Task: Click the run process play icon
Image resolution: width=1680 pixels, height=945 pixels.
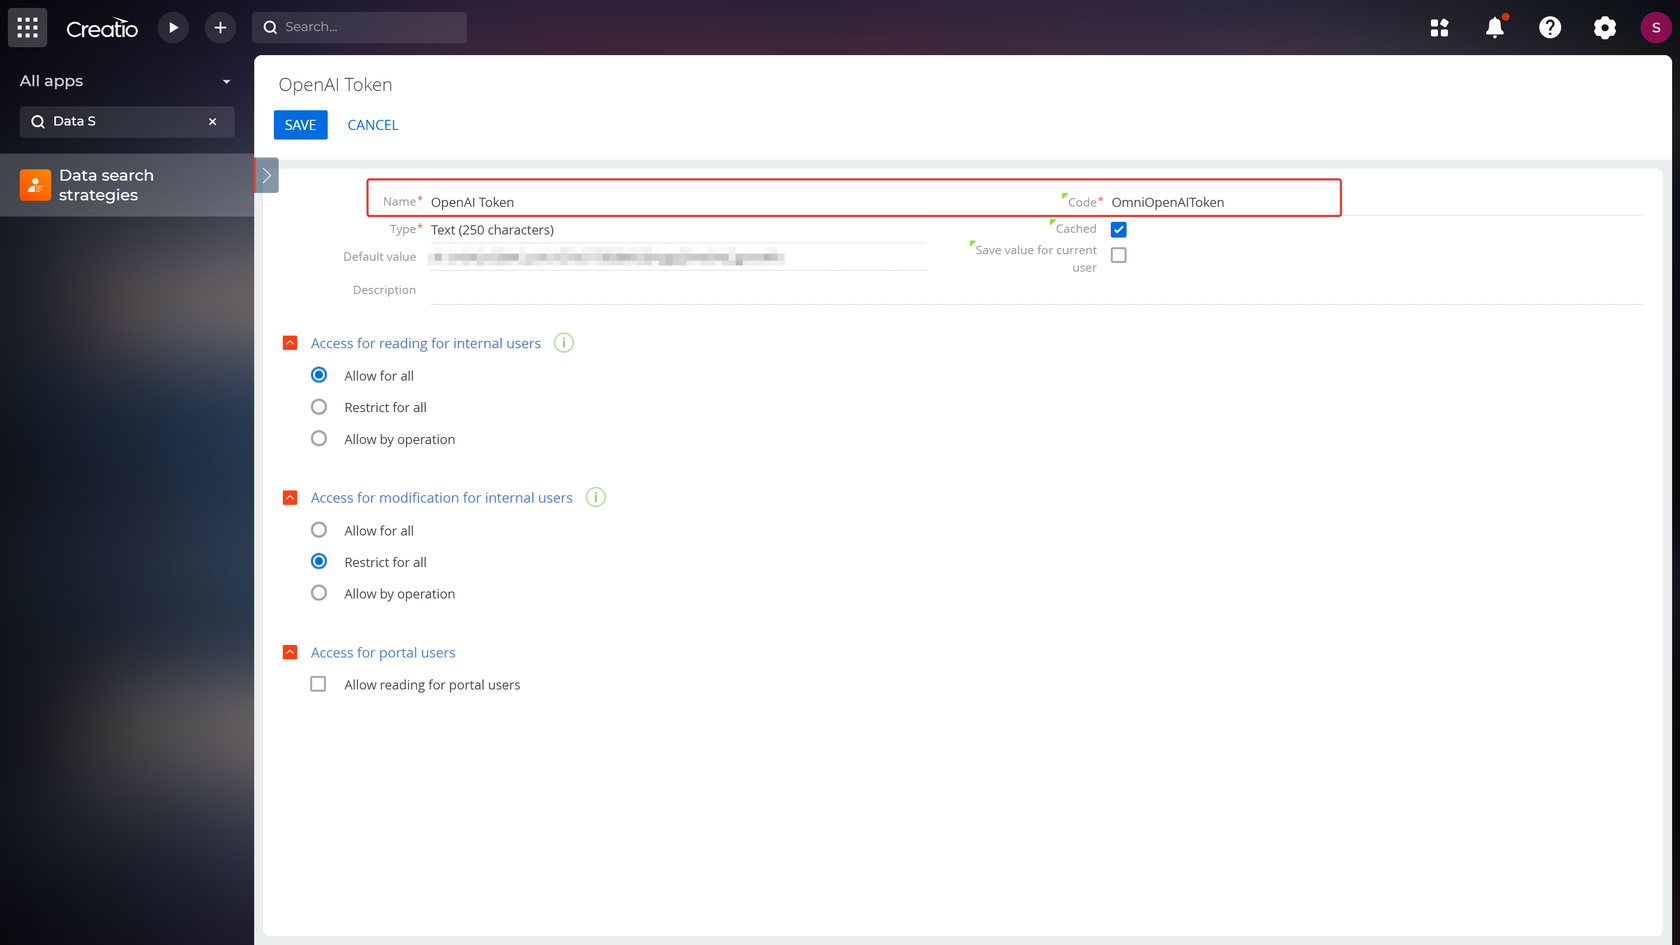Action: pyautogui.click(x=173, y=27)
